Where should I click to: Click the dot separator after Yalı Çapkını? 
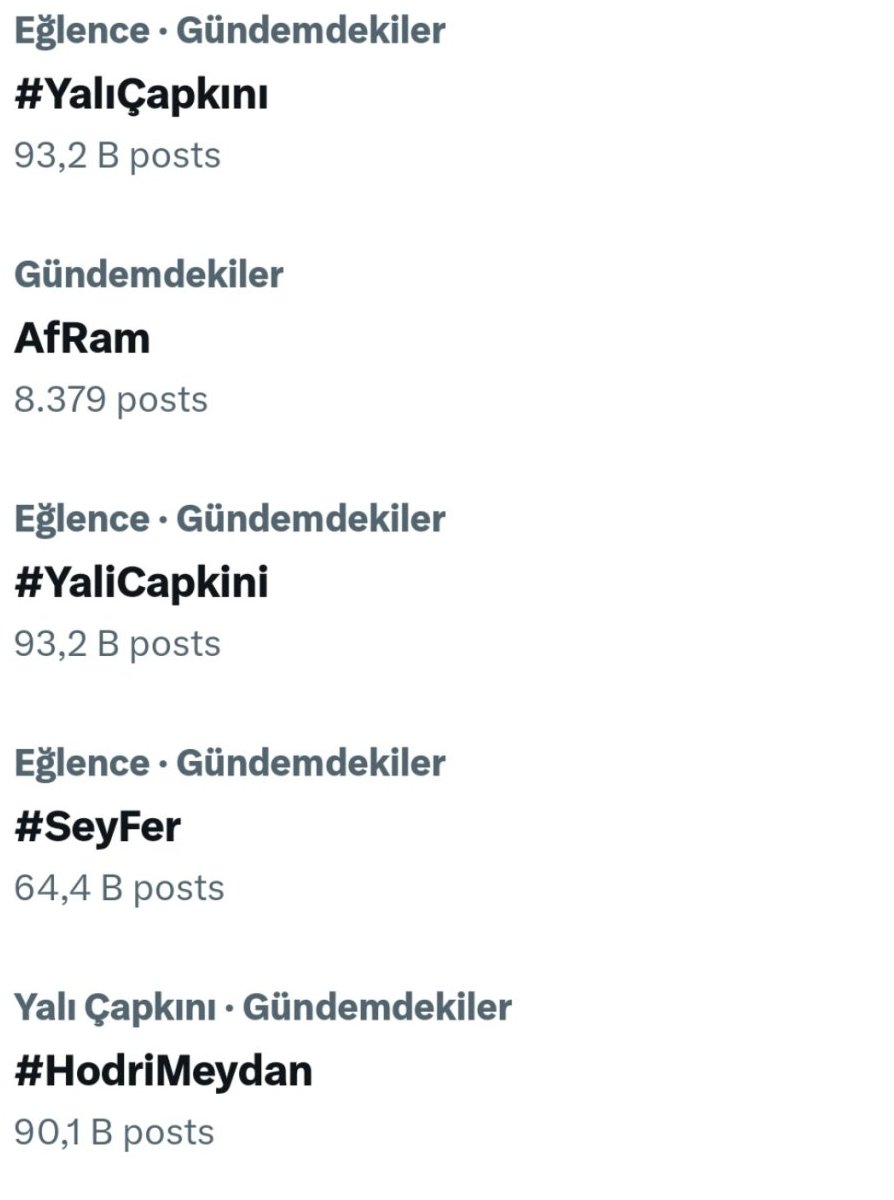tap(229, 1008)
